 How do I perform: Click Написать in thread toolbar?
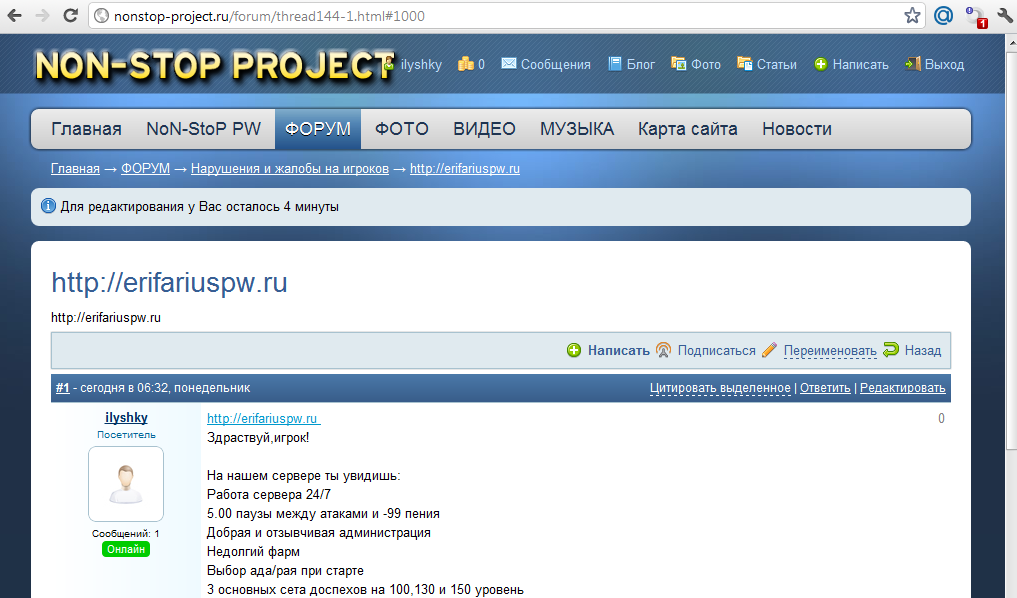(x=619, y=350)
